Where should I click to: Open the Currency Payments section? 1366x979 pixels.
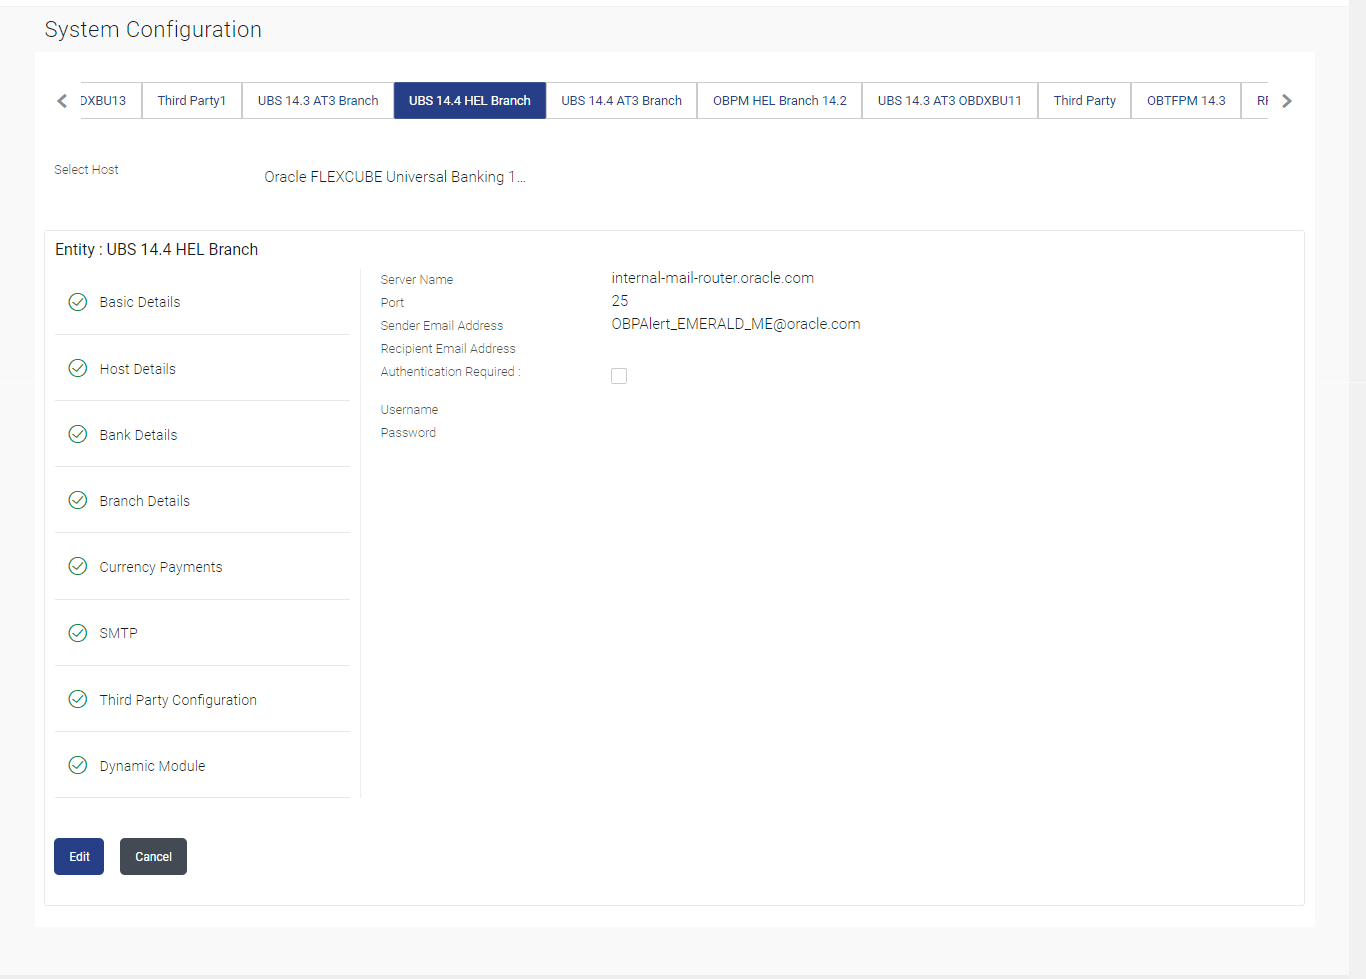[x=203, y=566]
